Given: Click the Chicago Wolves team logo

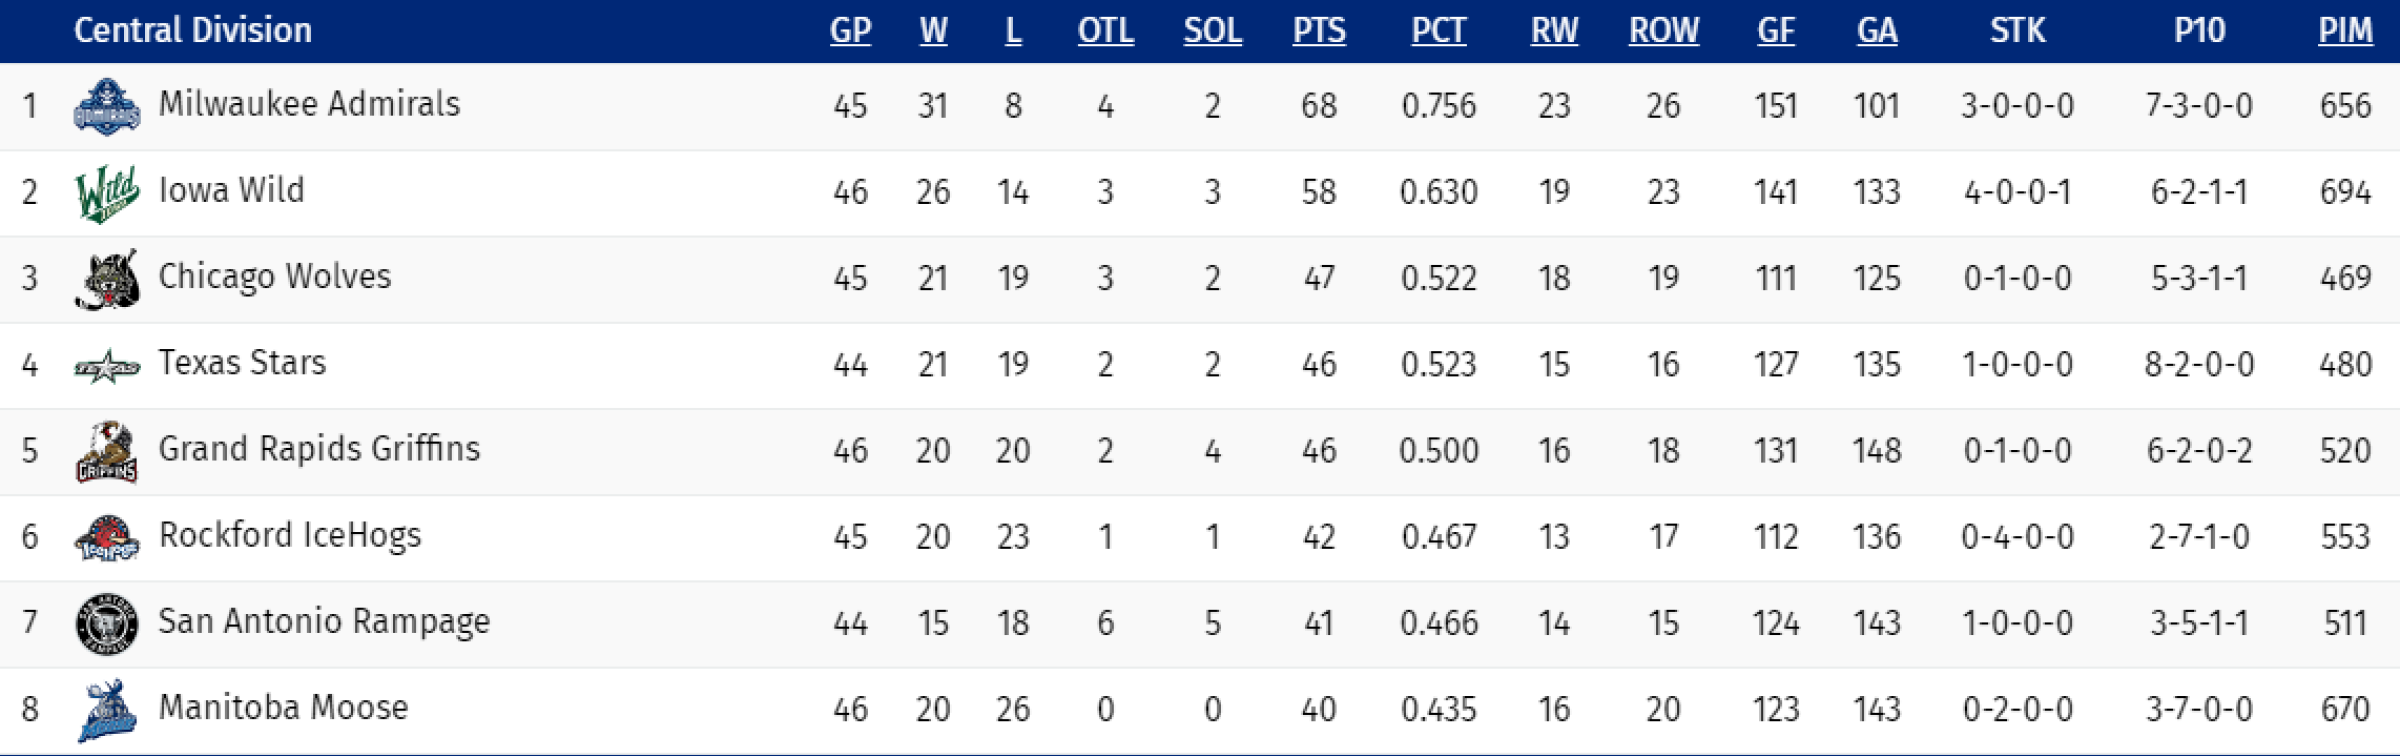Looking at the screenshot, I should click(x=107, y=280).
